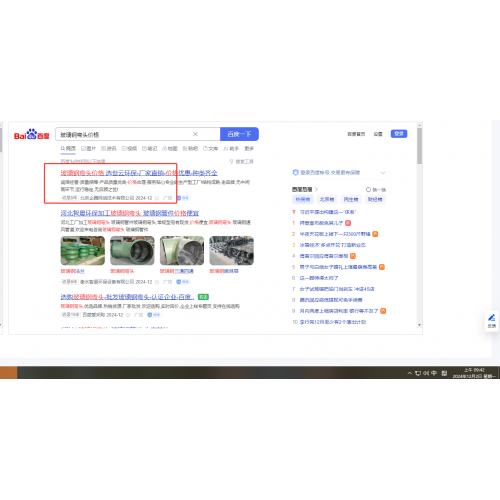The width and height of the screenshot is (500, 500).
Task: Click the blue 登录 login button
Action: pos(399,134)
